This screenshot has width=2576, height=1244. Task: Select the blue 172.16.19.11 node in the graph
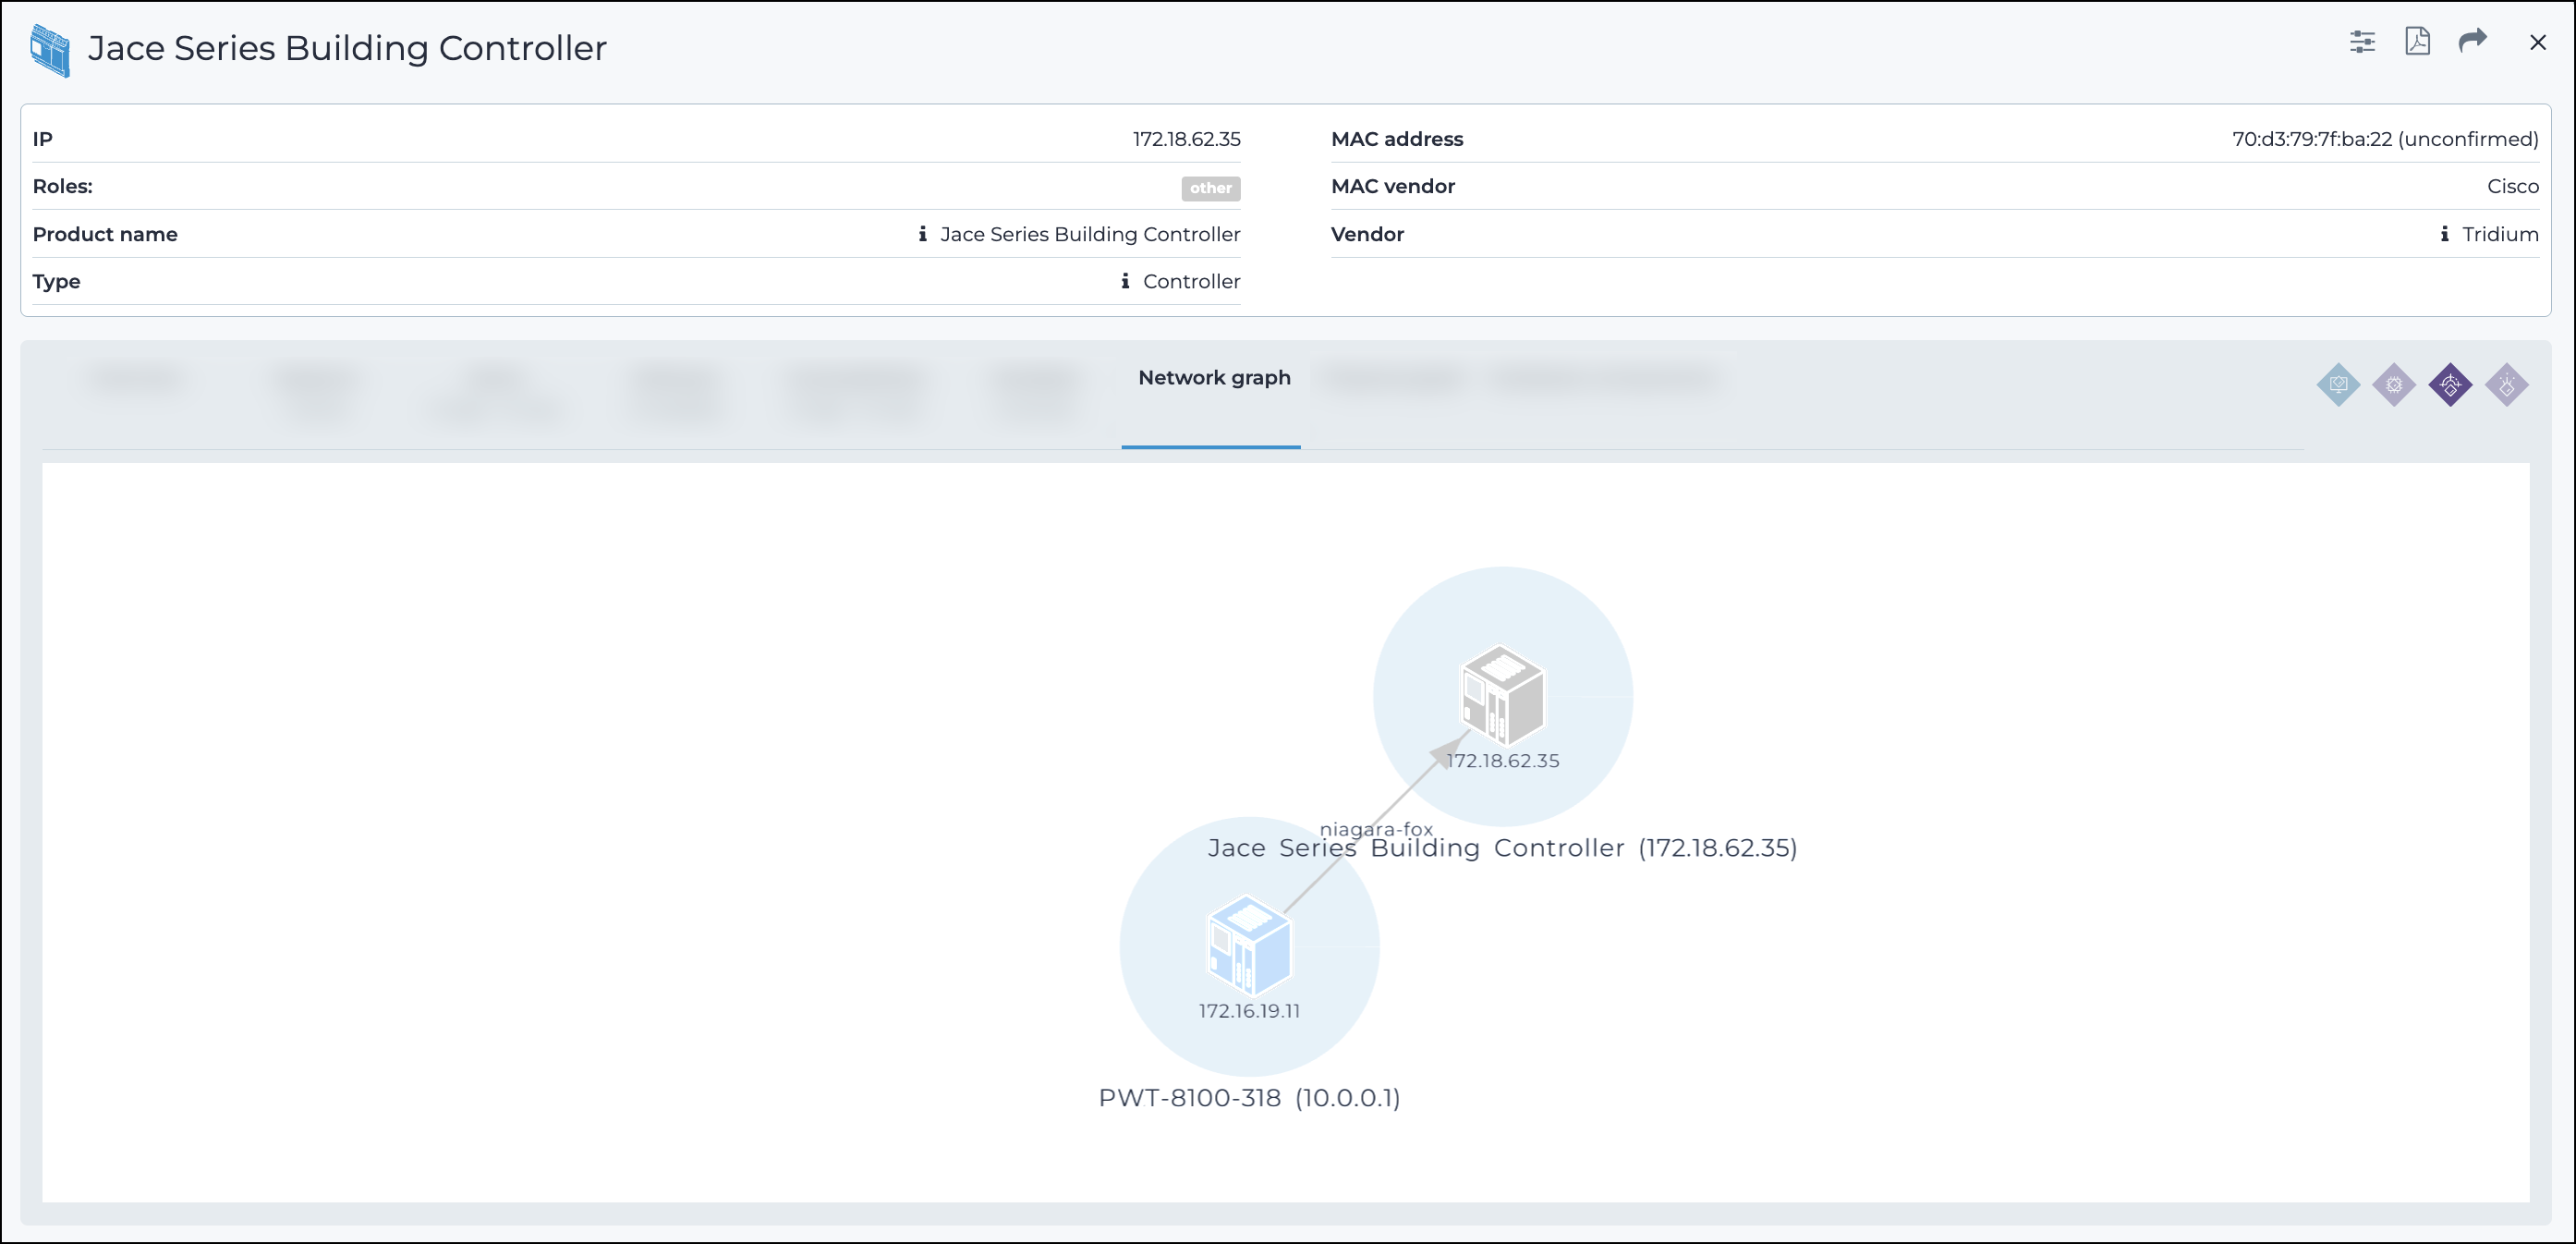[1249, 945]
